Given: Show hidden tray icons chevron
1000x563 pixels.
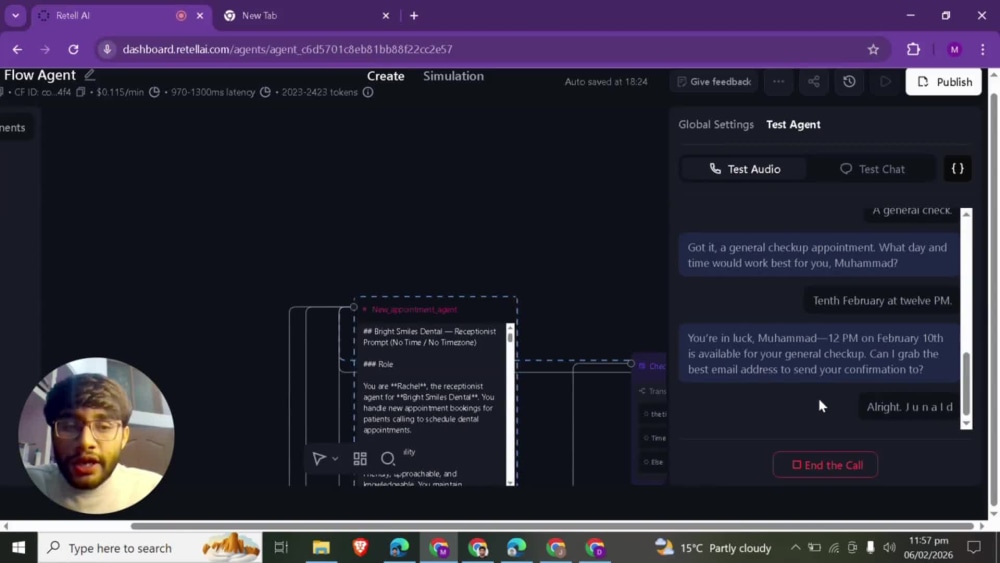Looking at the screenshot, I should pos(795,548).
